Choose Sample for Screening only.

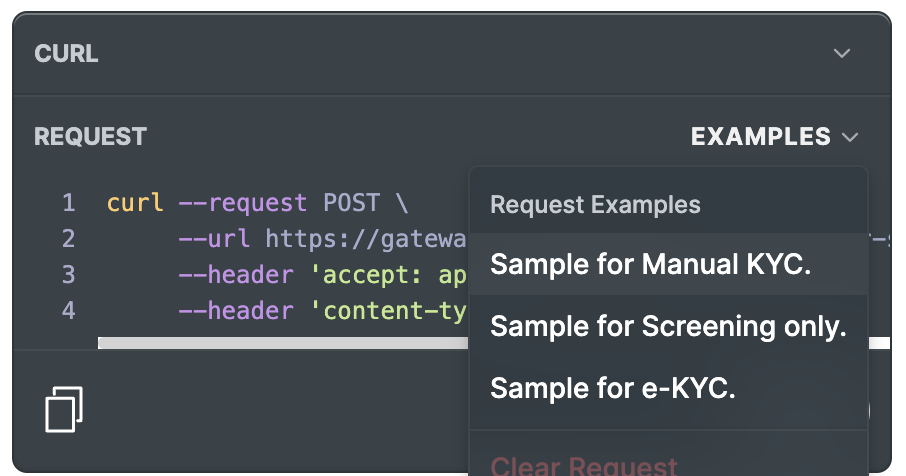coord(668,326)
